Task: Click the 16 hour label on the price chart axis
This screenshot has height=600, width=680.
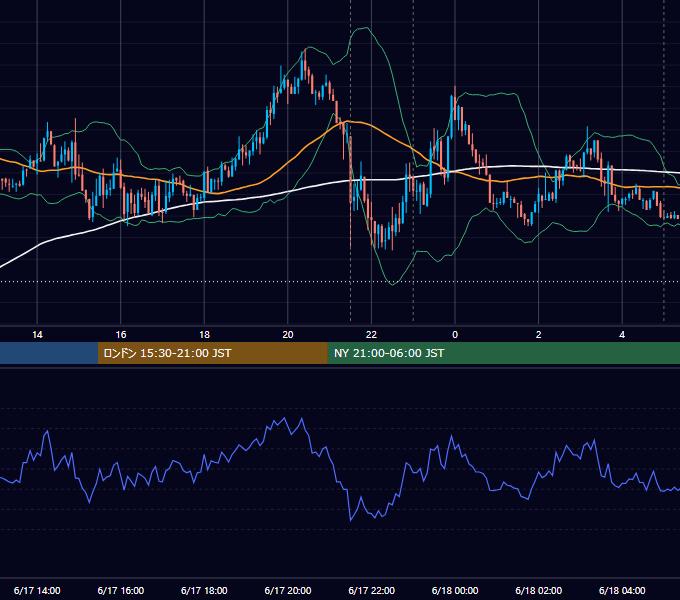Action: point(121,335)
